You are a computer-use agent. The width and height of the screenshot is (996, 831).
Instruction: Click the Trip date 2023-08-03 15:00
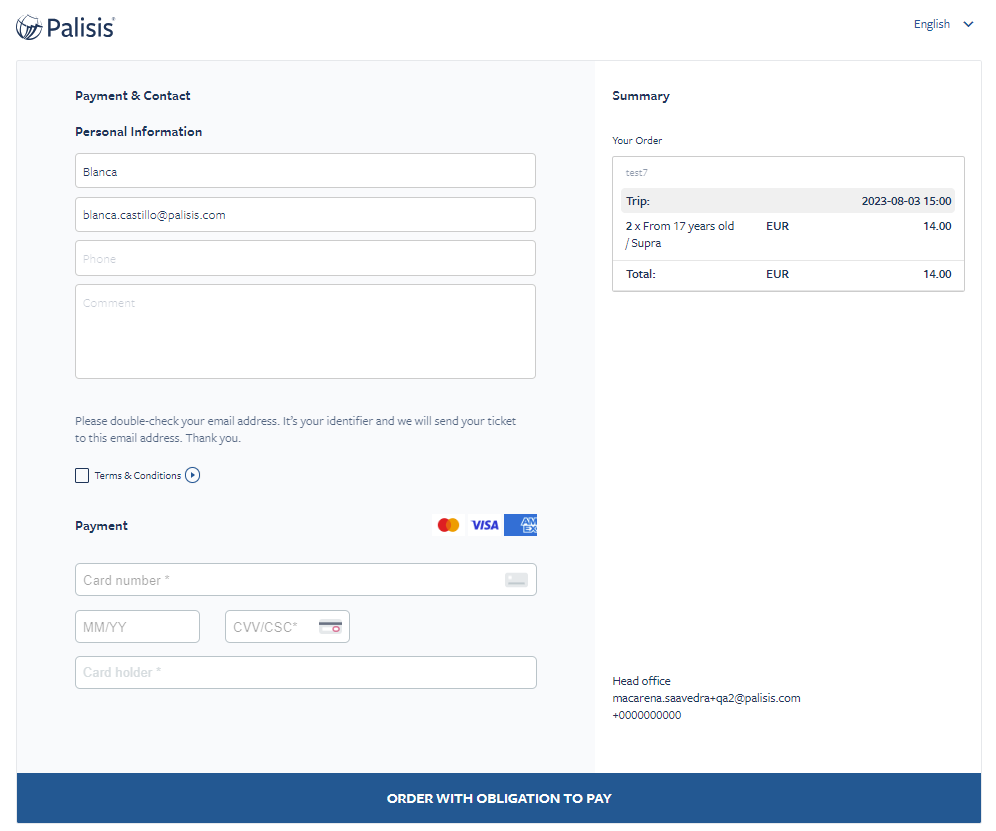coord(906,201)
